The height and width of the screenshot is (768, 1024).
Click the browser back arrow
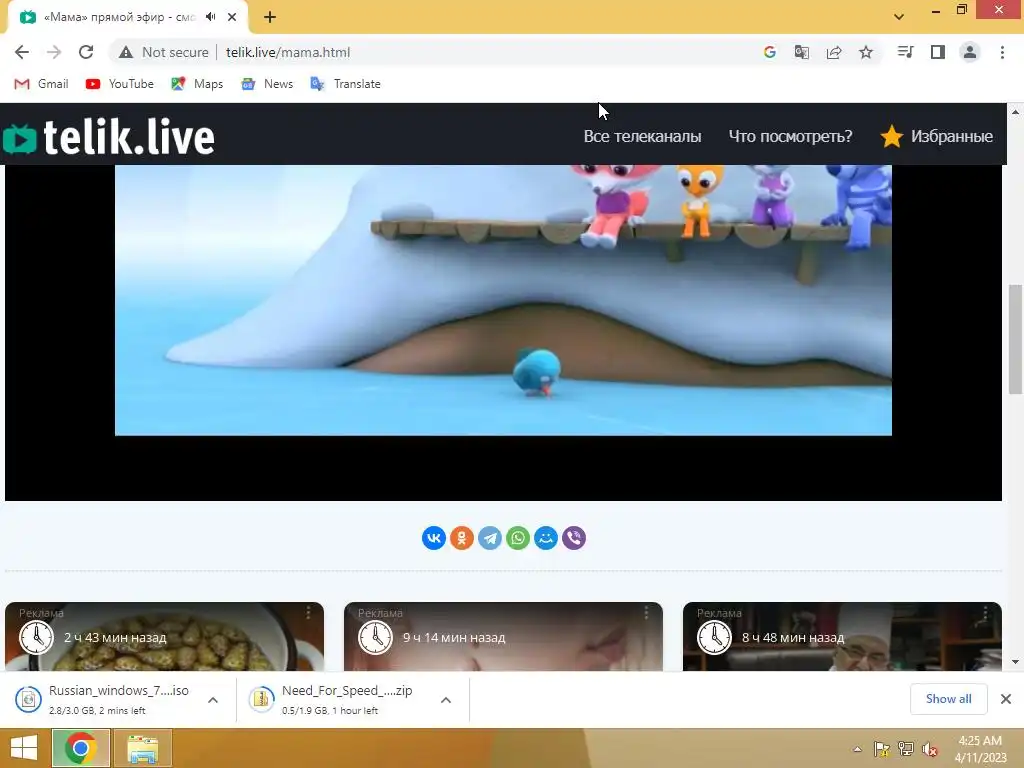(22, 52)
